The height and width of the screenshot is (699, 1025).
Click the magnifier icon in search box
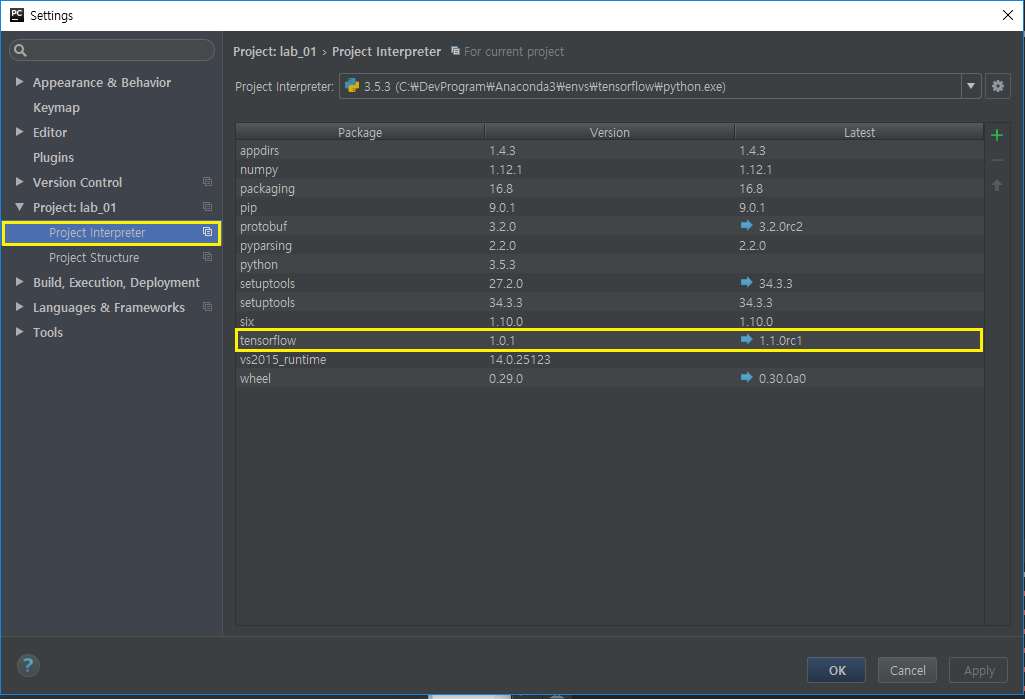click(20, 50)
